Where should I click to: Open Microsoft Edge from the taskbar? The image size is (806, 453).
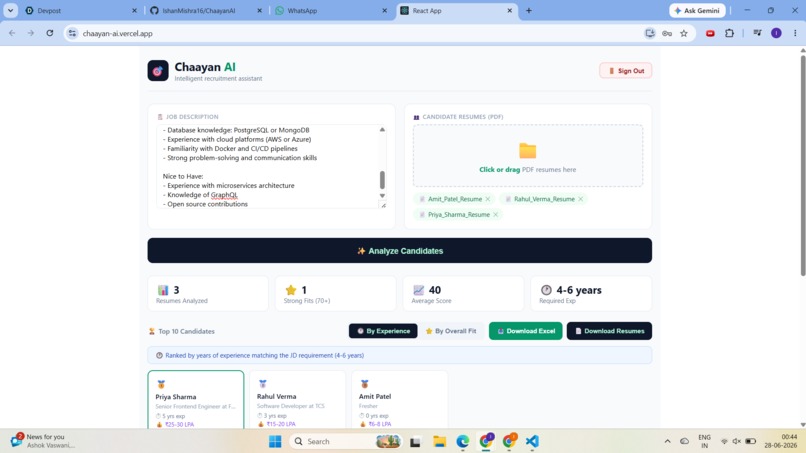463,441
